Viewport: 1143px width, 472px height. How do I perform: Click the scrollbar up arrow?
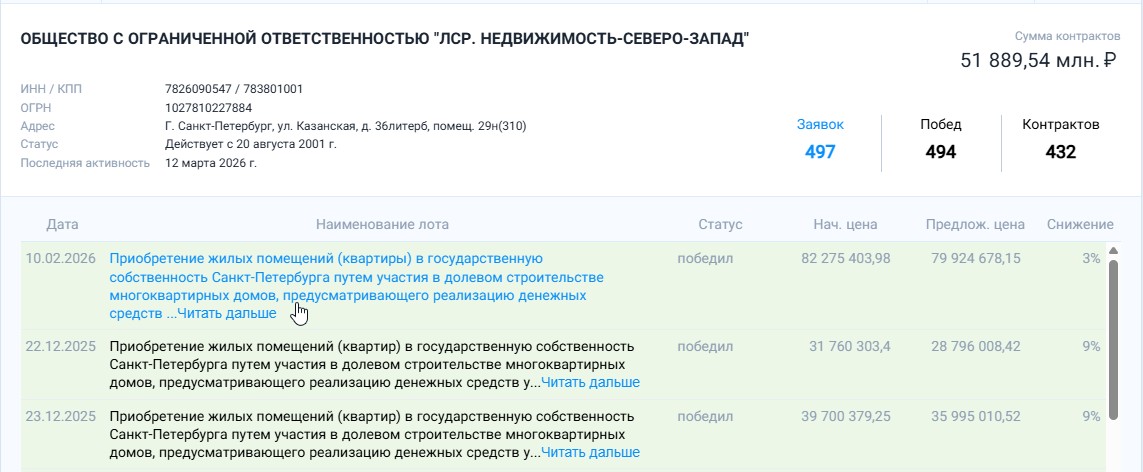(1113, 251)
